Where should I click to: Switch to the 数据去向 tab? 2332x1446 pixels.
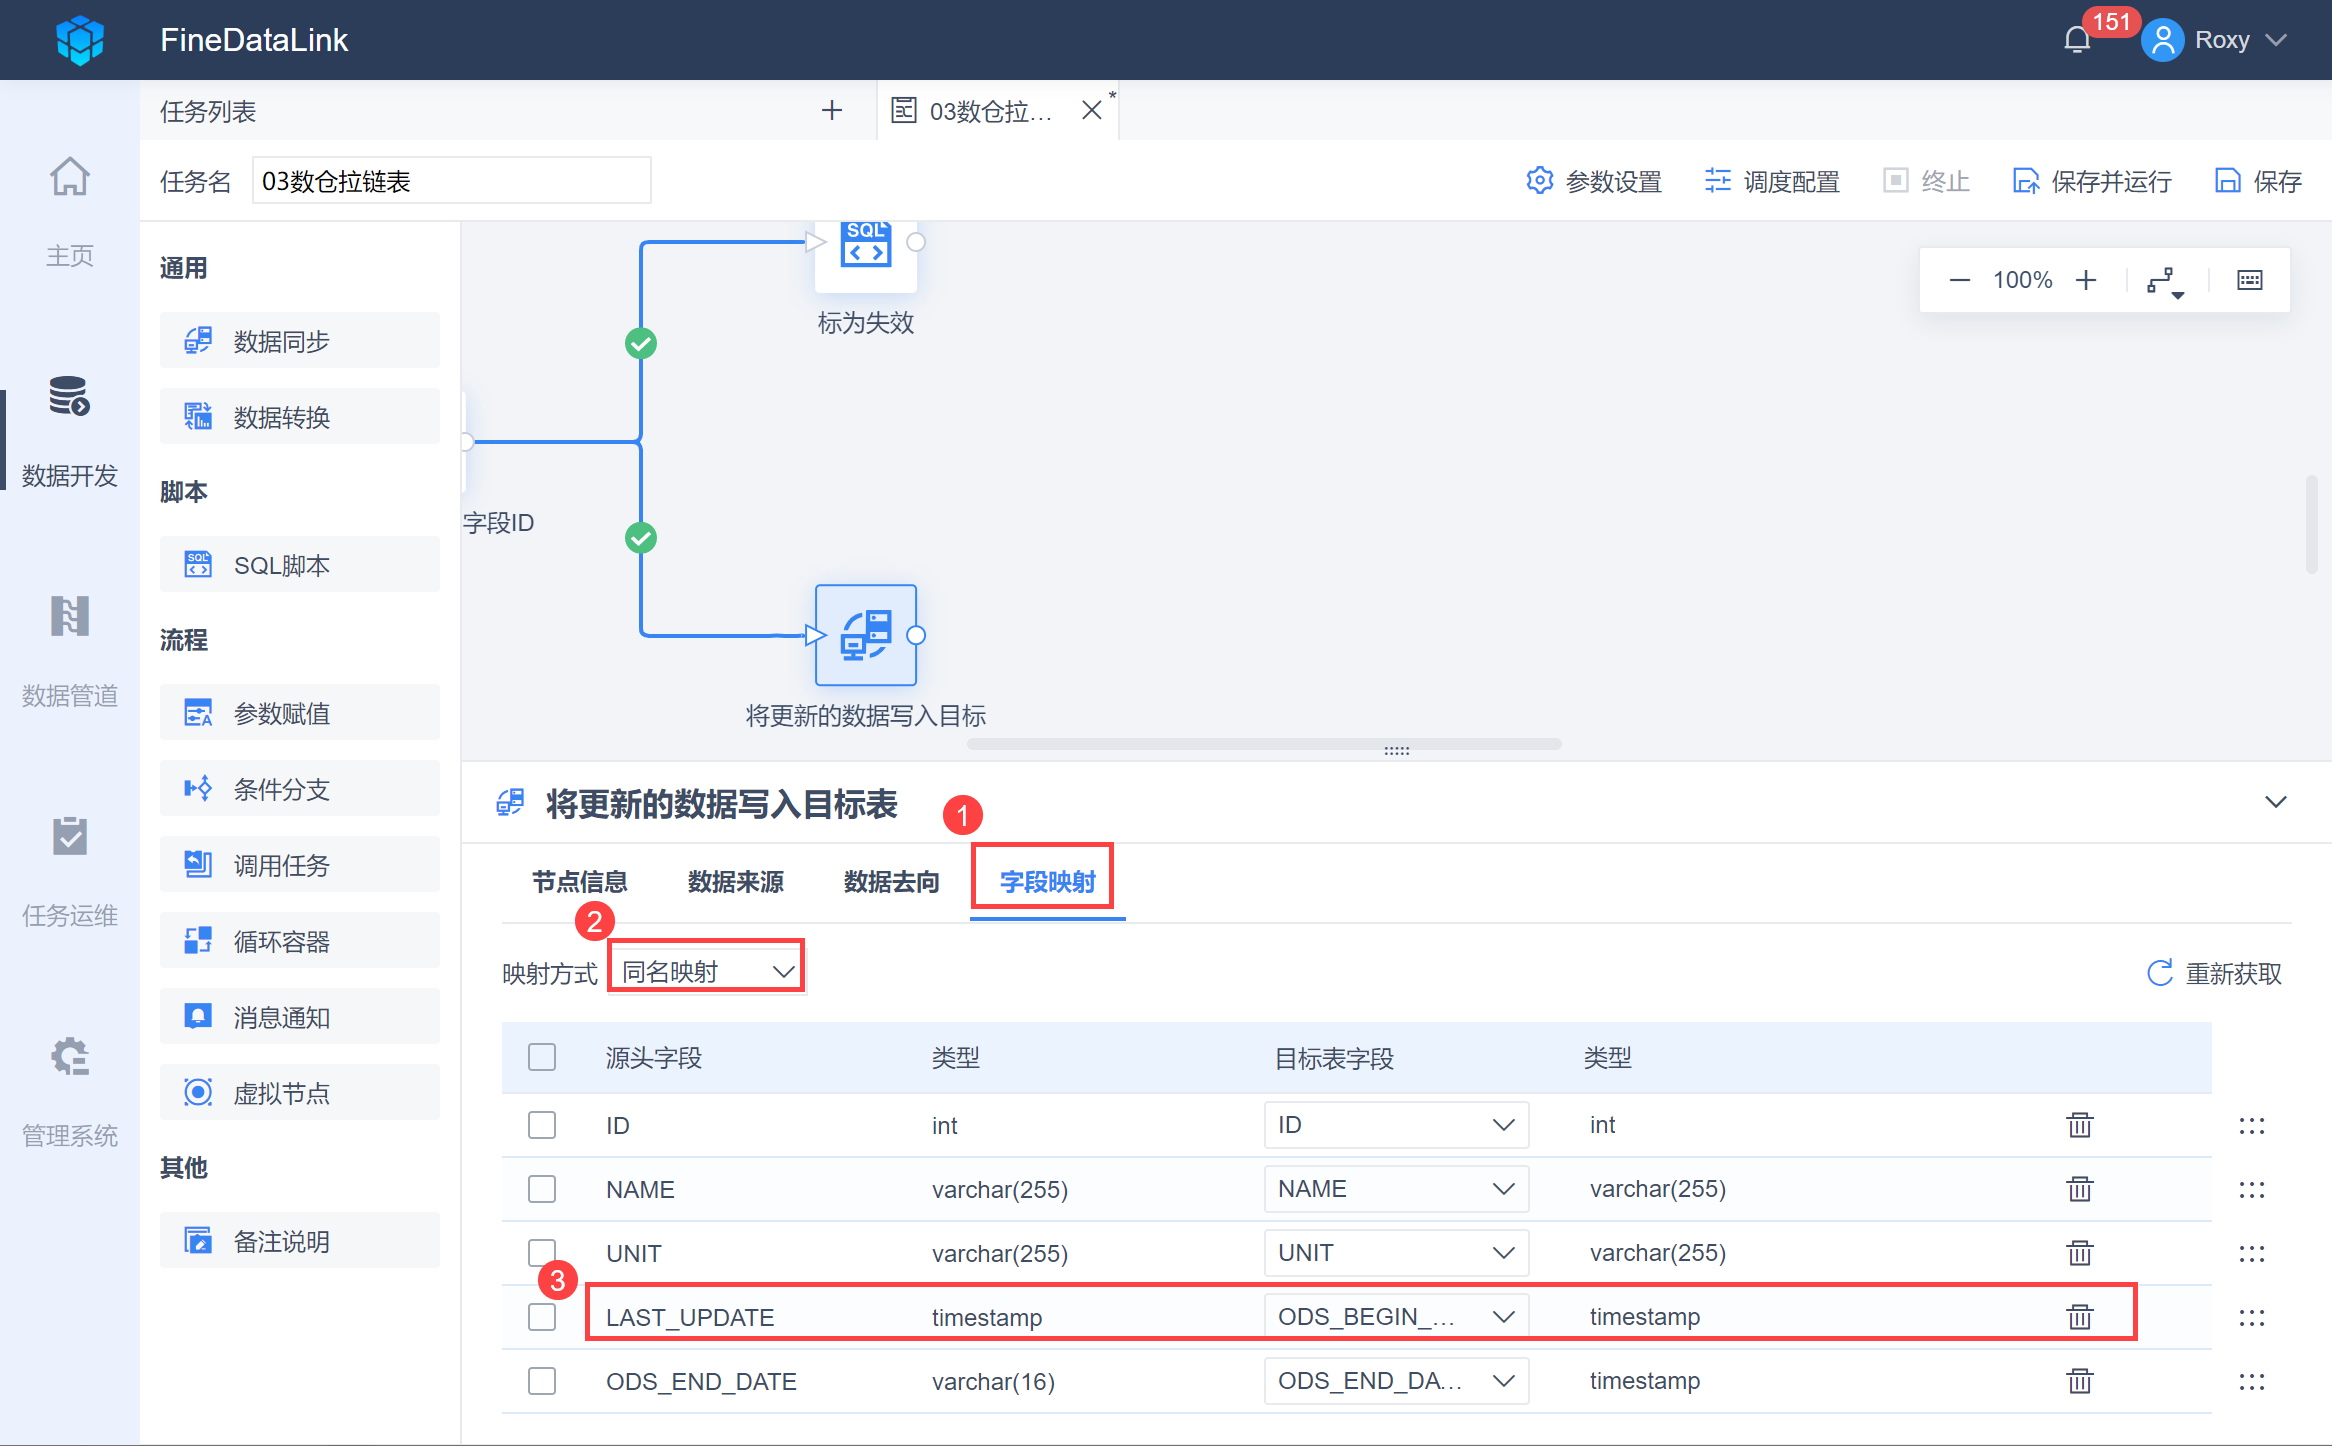(x=891, y=882)
